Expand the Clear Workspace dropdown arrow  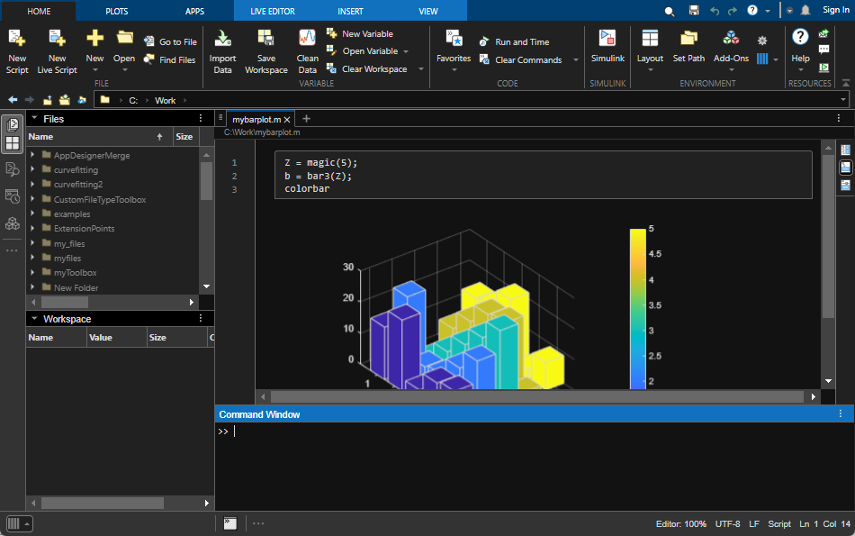click(x=420, y=70)
